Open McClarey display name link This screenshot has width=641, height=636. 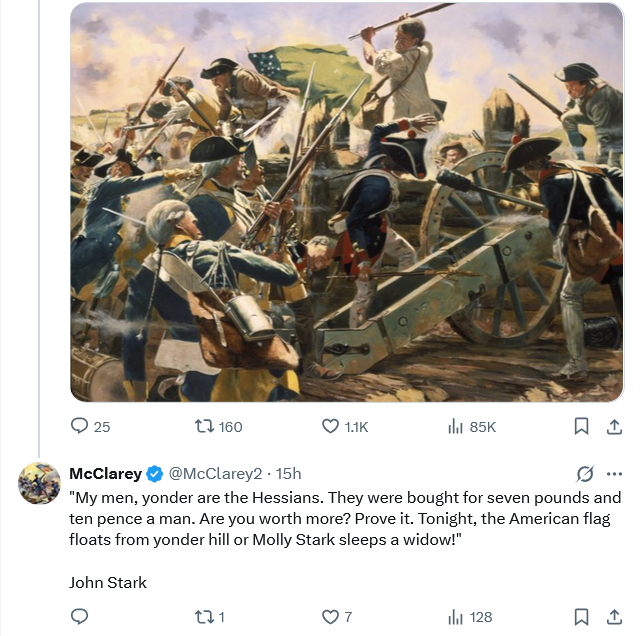105,474
